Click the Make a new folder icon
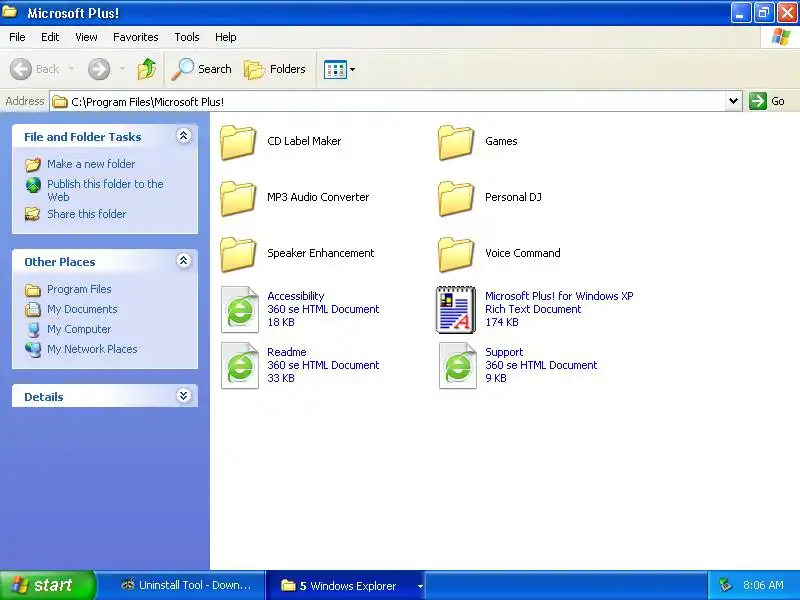The width and height of the screenshot is (800, 600). (x=33, y=164)
